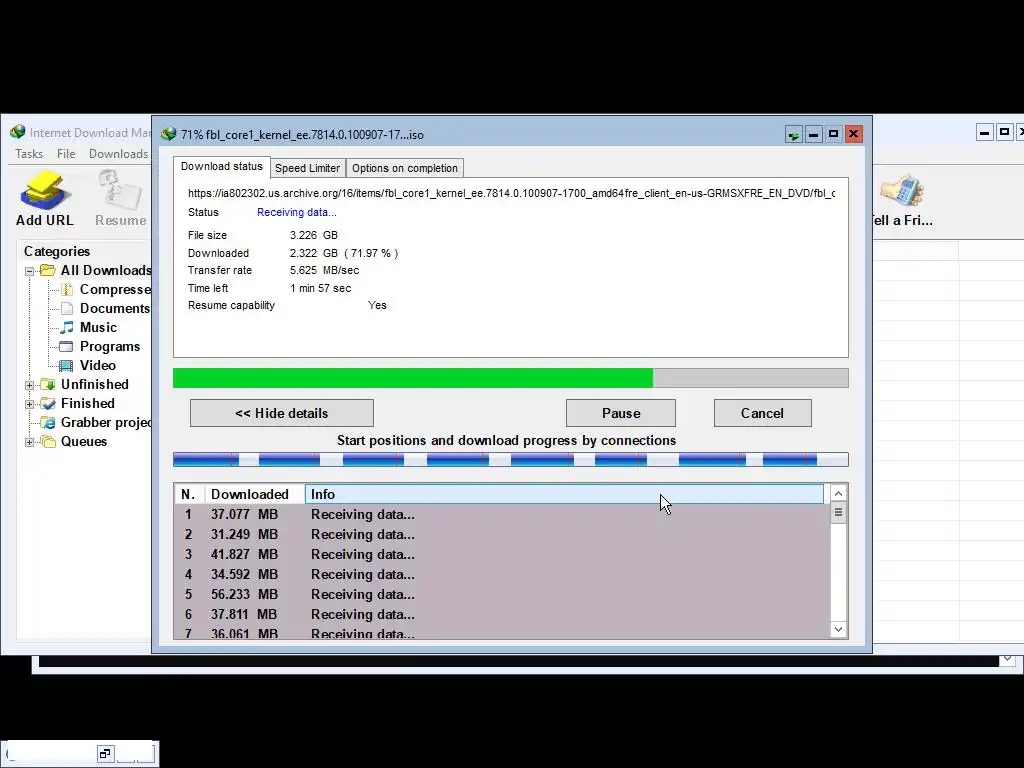1024x768 pixels.
Task: Click the Hide details button
Action: [281, 413]
